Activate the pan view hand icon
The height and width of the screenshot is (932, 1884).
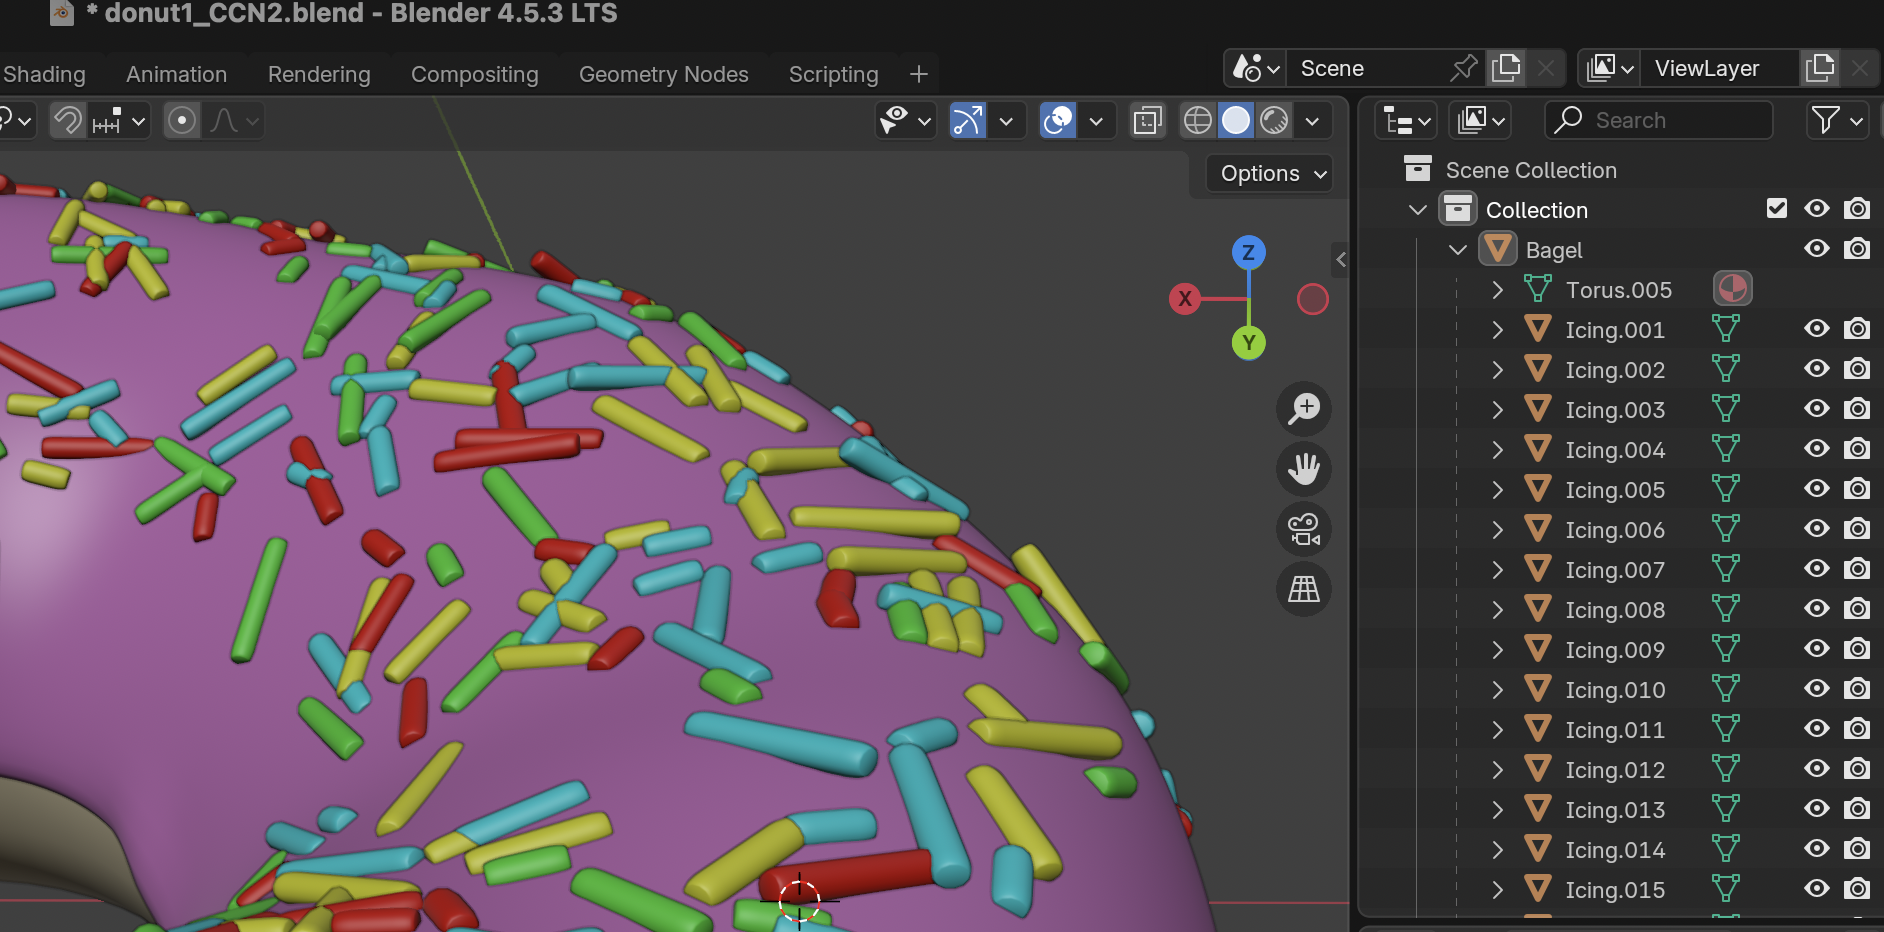[1304, 469]
